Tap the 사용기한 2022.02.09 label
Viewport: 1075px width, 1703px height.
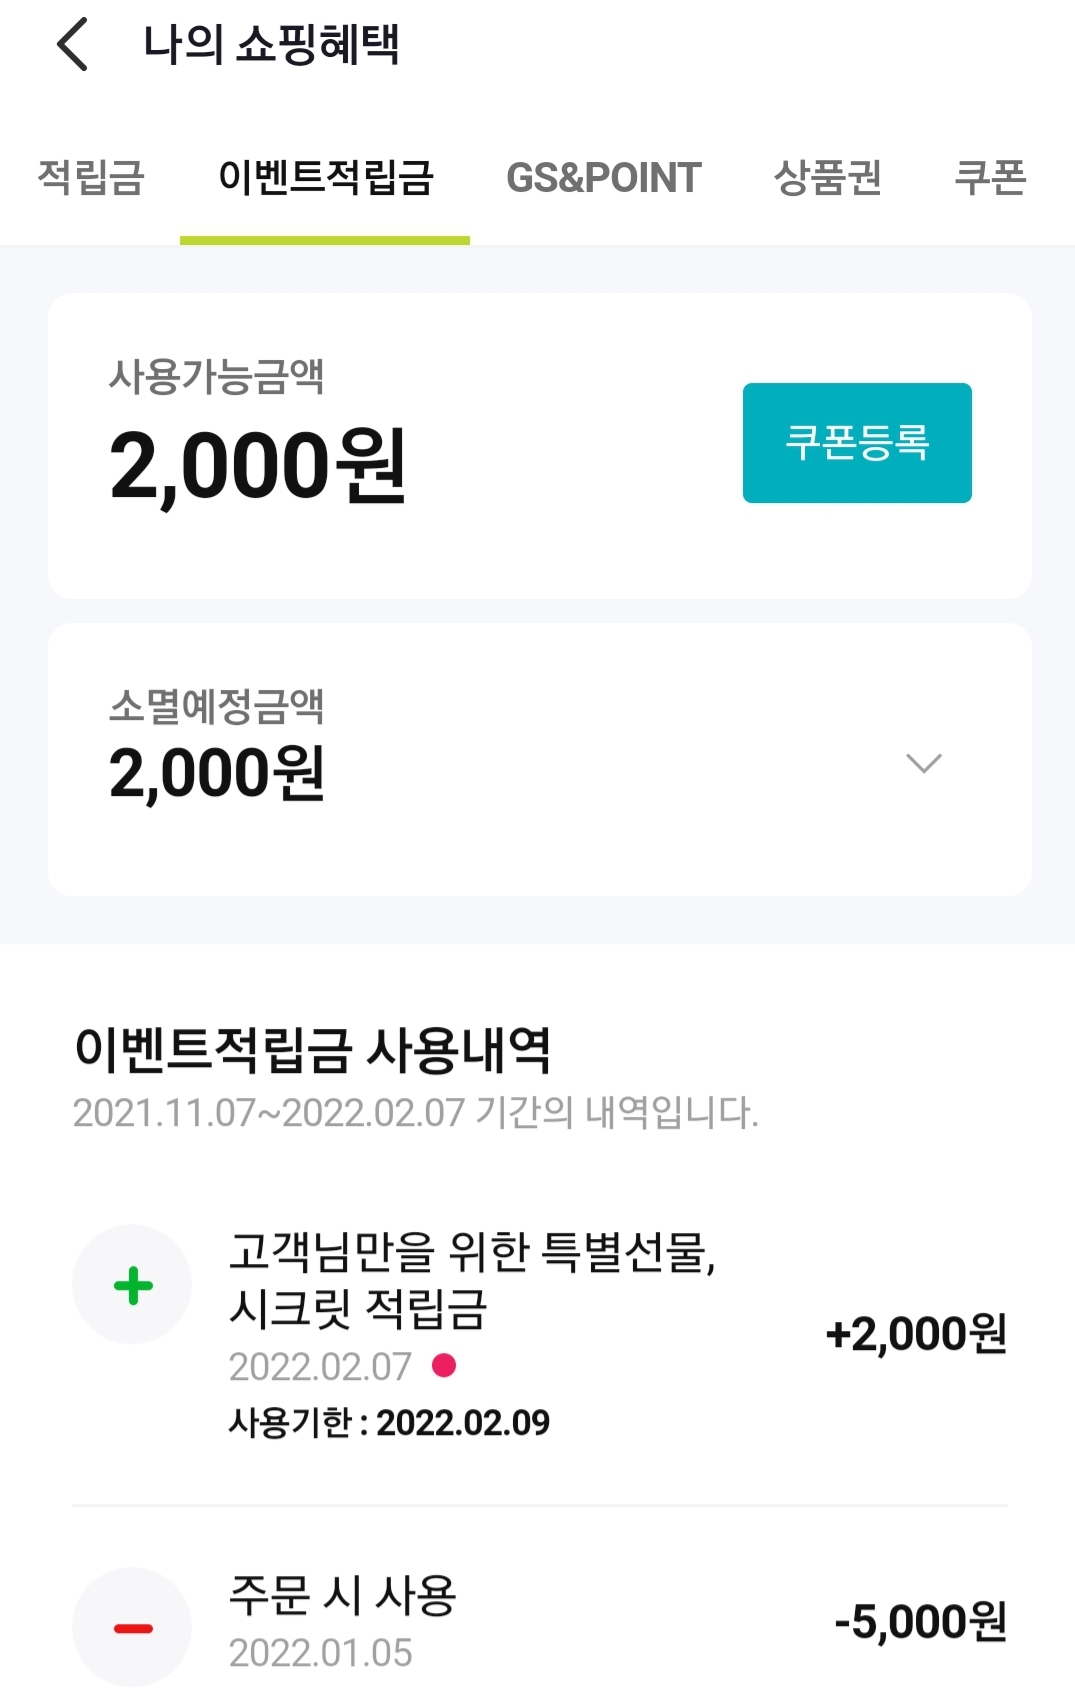pyautogui.click(x=389, y=1422)
